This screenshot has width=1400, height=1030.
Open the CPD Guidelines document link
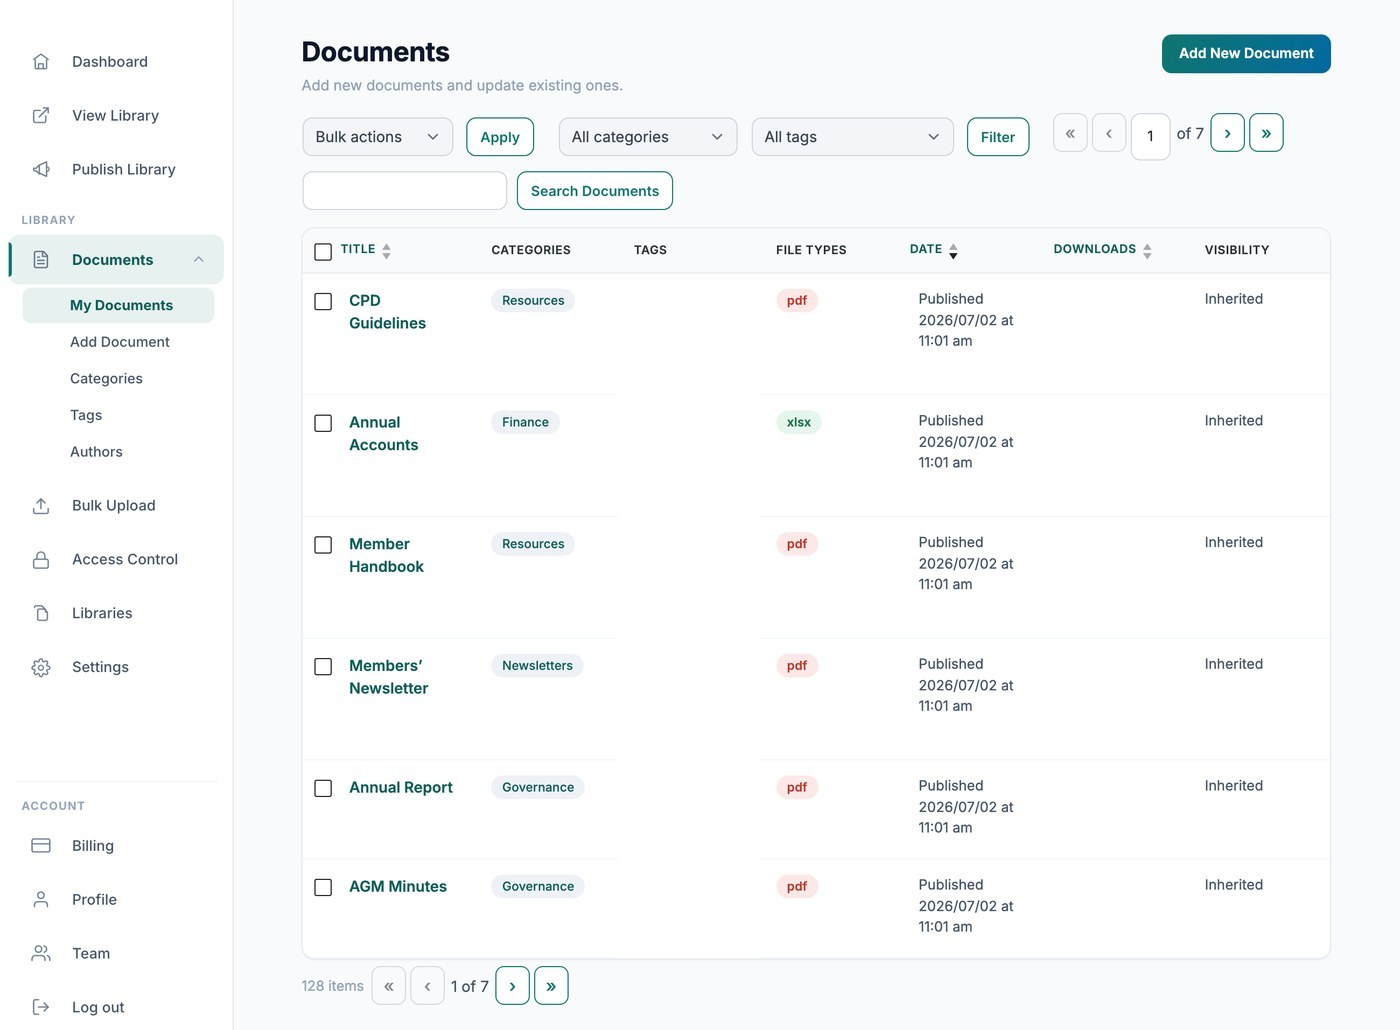[387, 312]
